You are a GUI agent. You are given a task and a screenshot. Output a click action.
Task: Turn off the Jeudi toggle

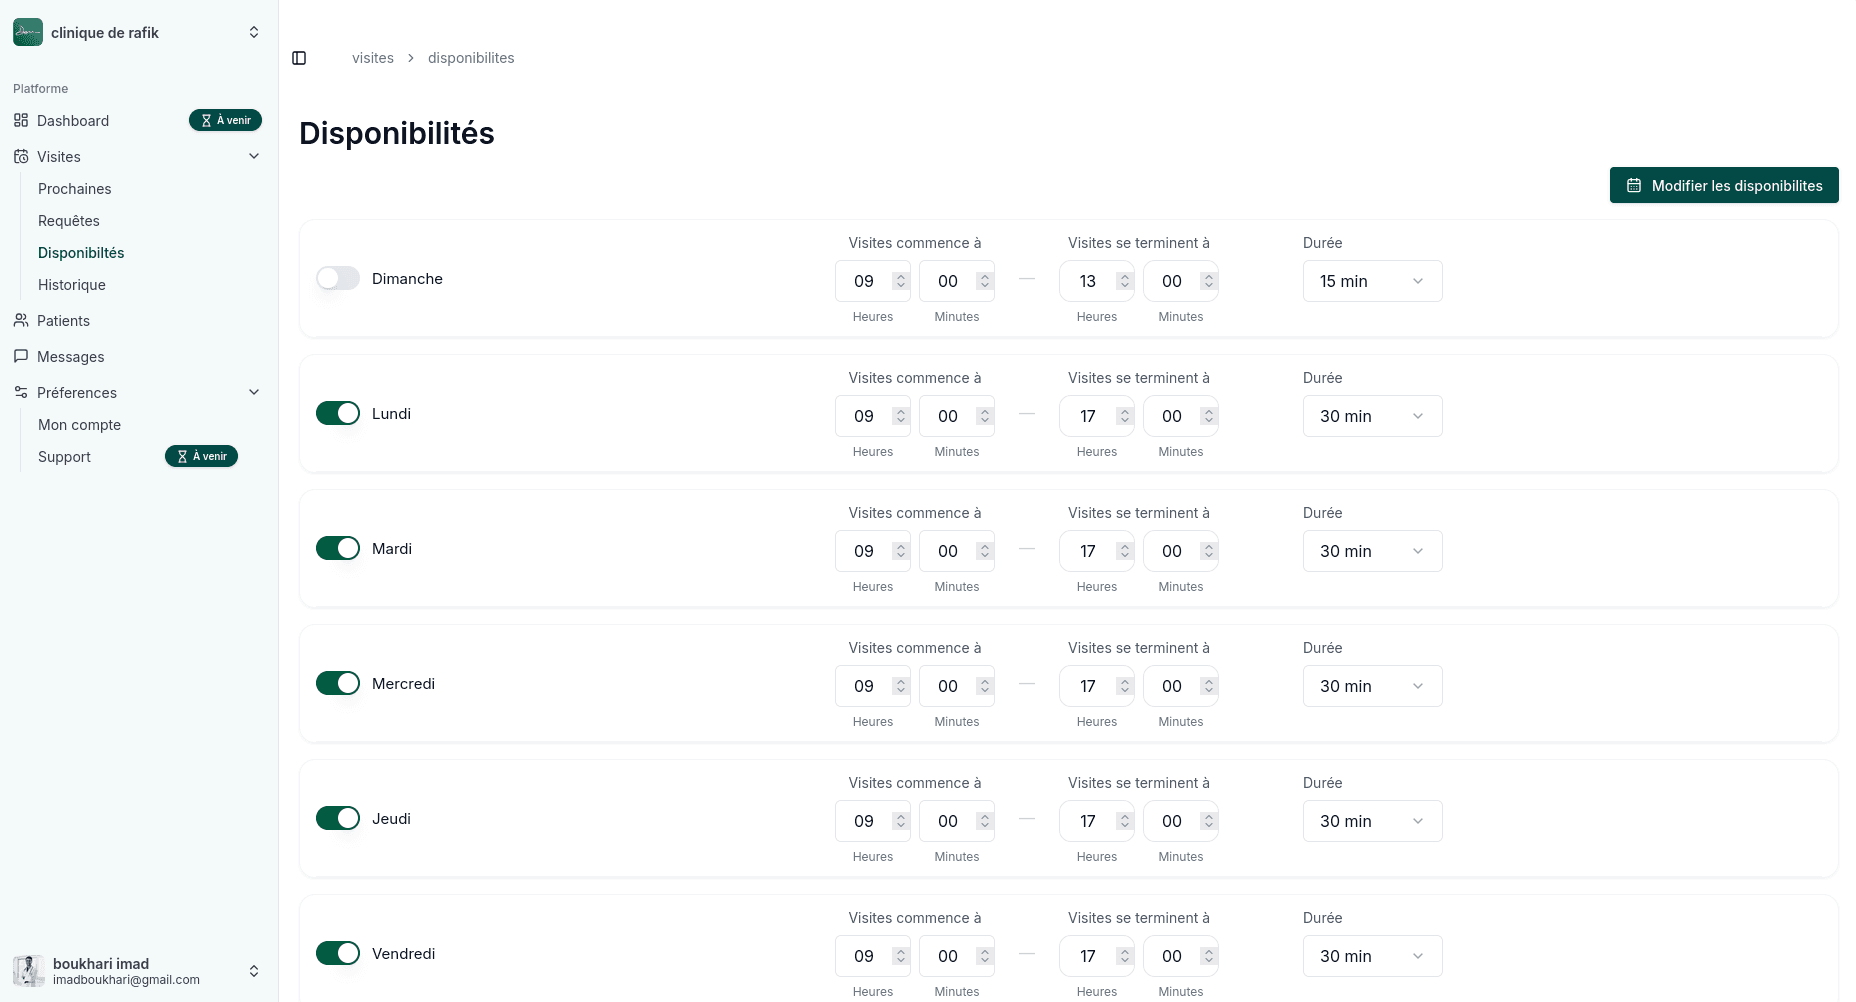pos(338,818)
